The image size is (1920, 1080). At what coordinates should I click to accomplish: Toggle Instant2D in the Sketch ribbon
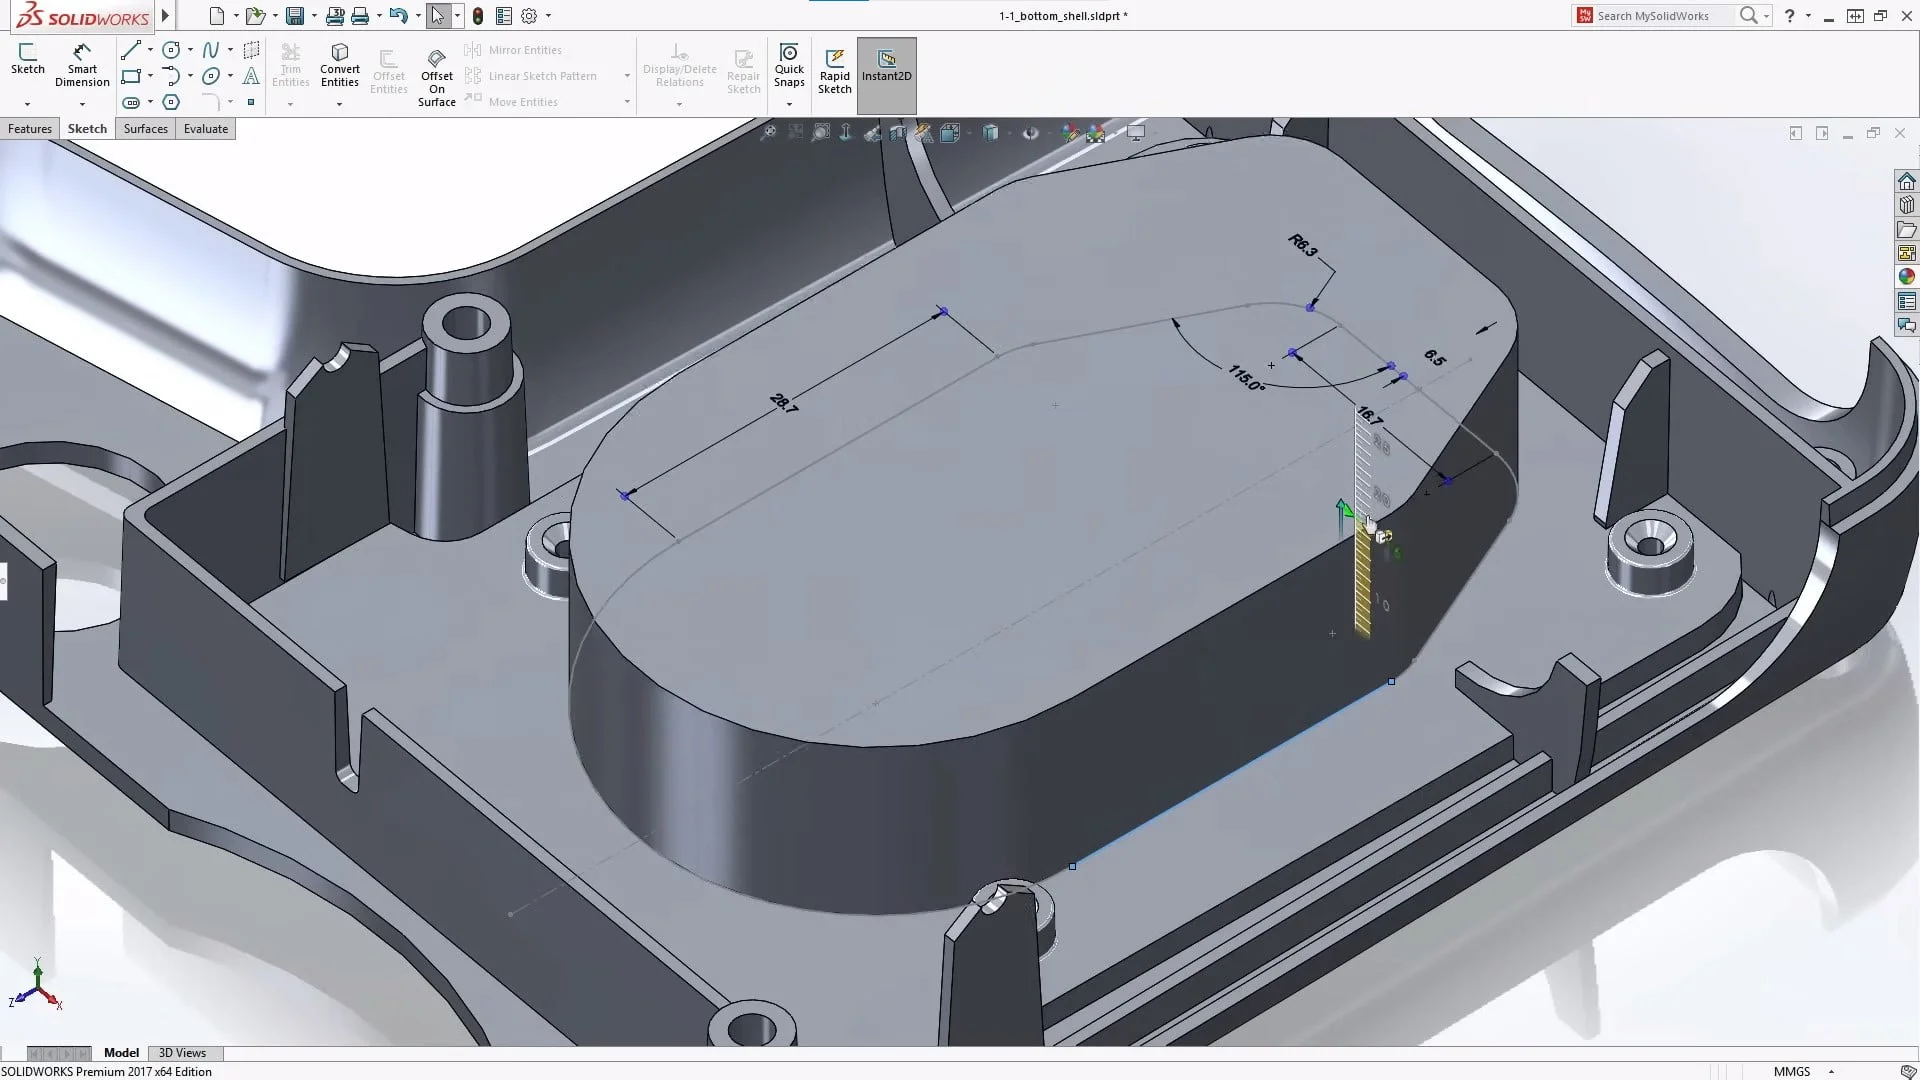tap(886, 70)
